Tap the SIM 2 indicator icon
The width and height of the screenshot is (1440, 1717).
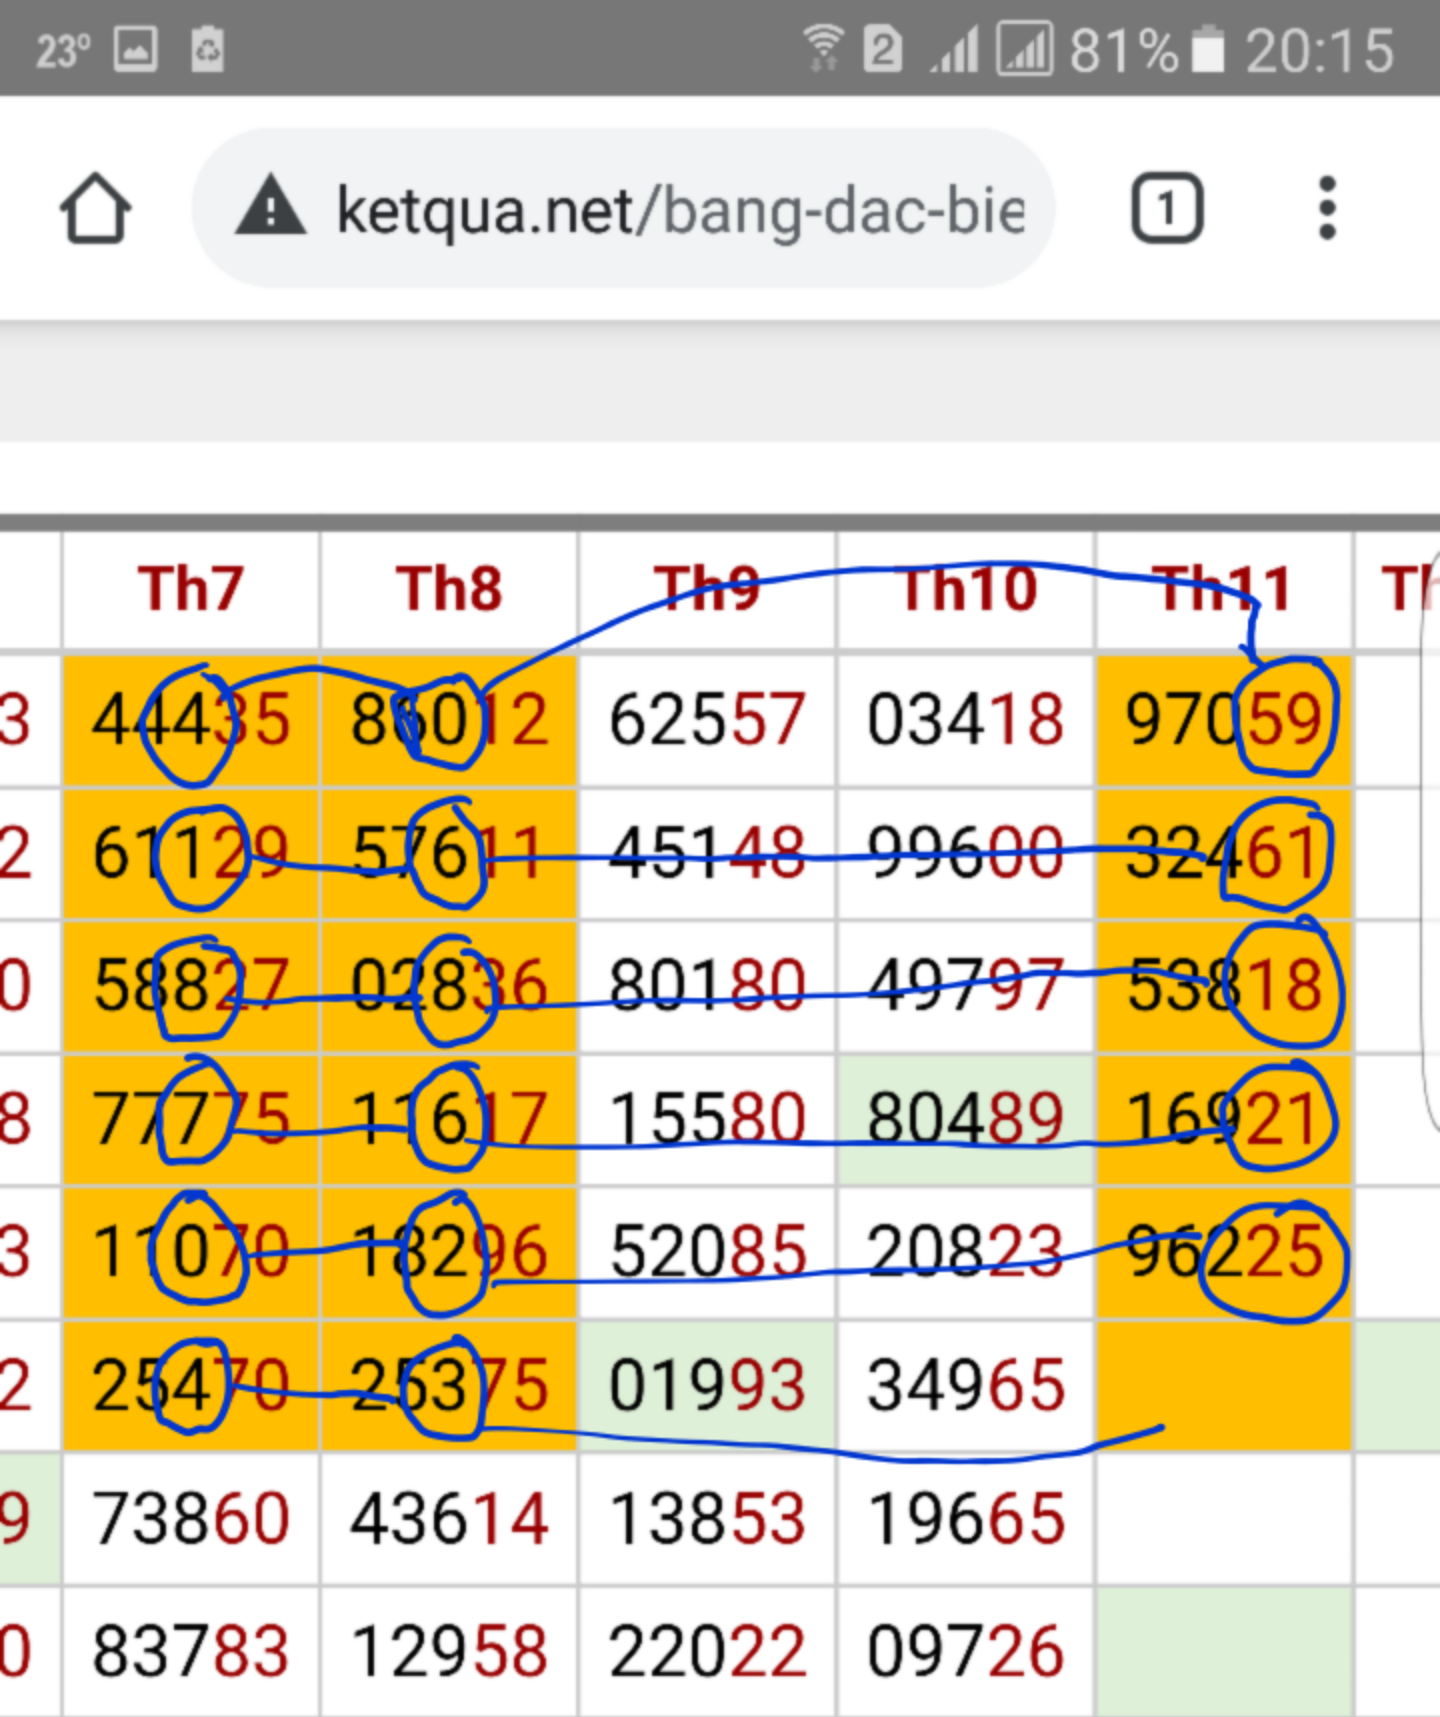[x=883, y=49]
